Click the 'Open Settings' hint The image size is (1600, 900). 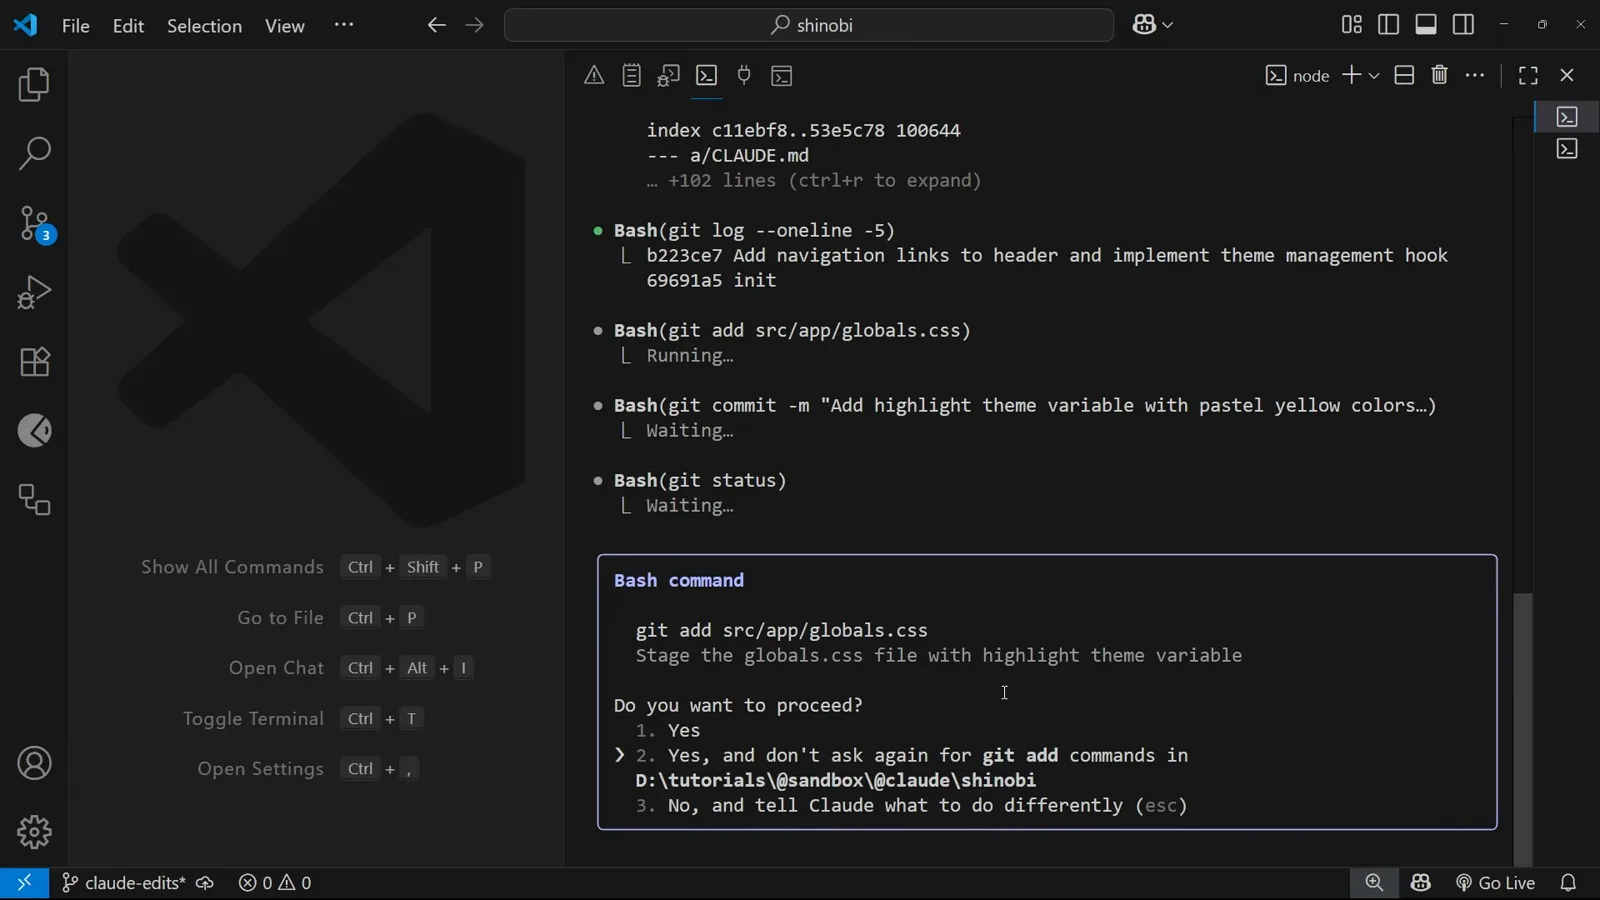pyautogui.click(x=260, y=769)
